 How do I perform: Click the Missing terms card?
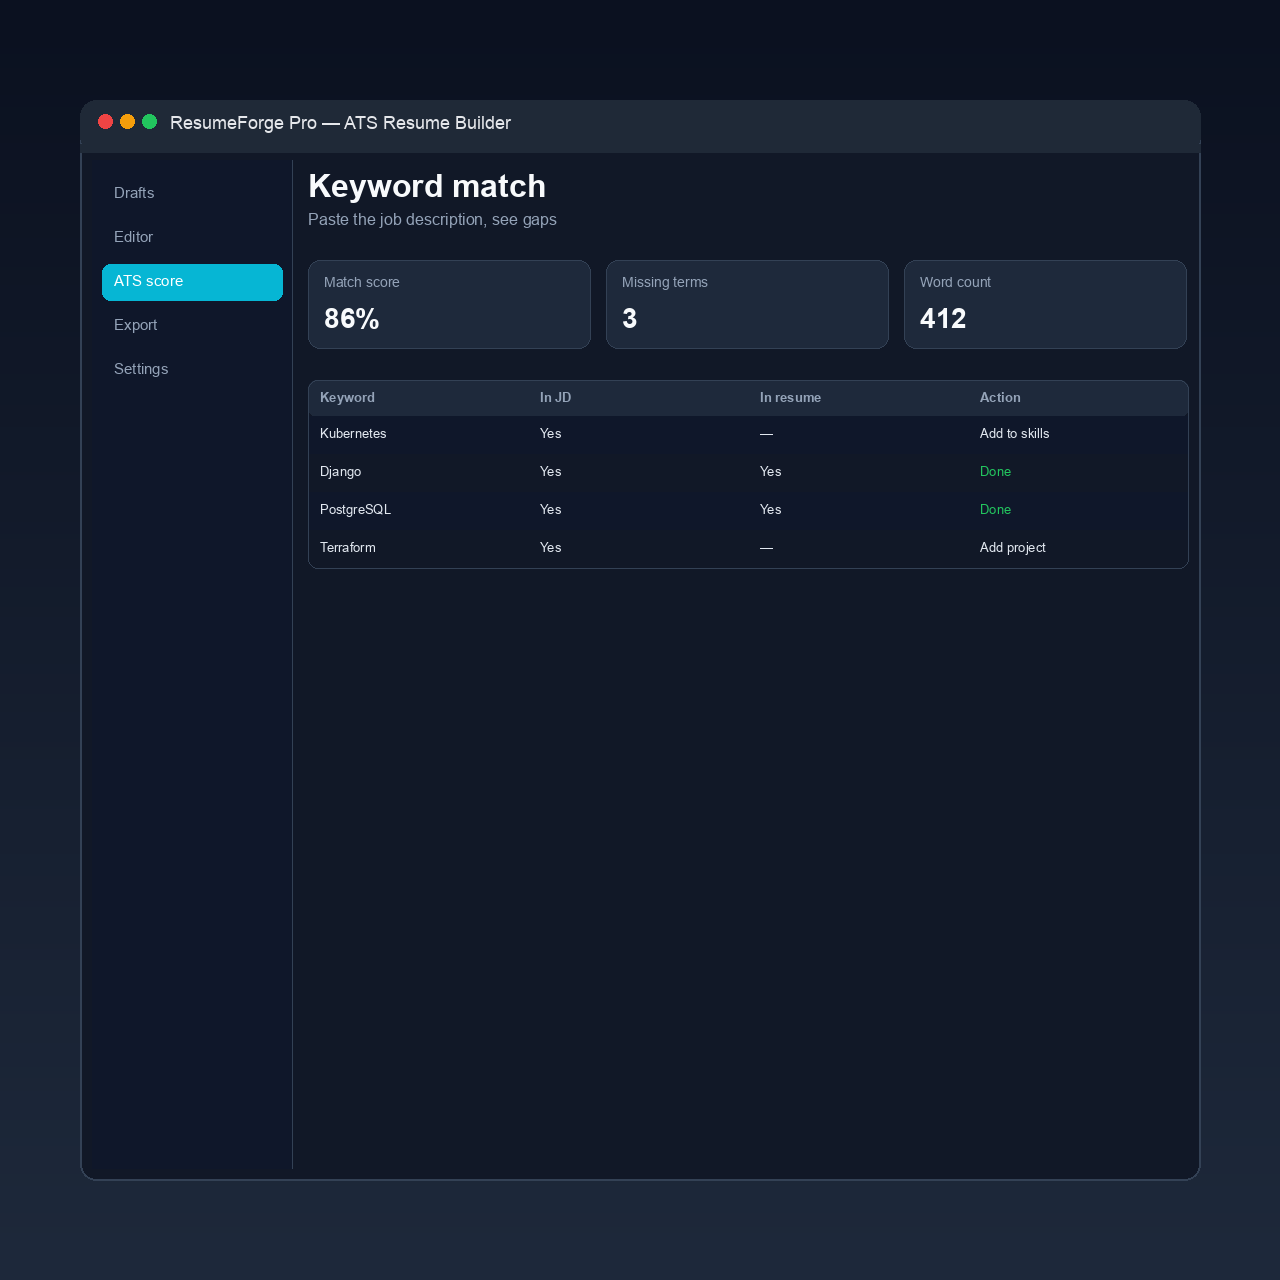[747, 305]
